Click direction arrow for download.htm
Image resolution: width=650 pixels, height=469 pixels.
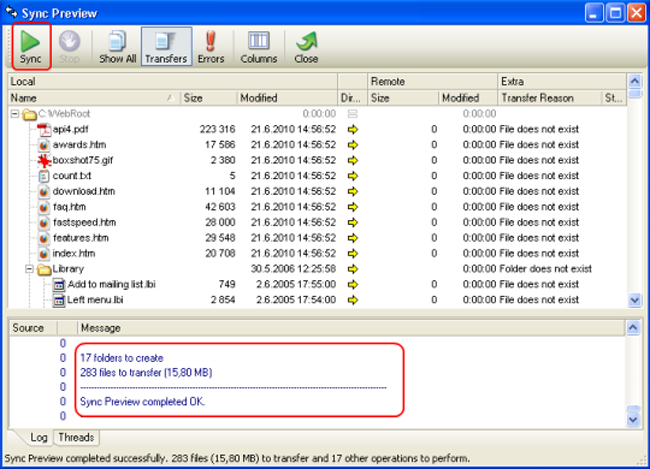353,192
